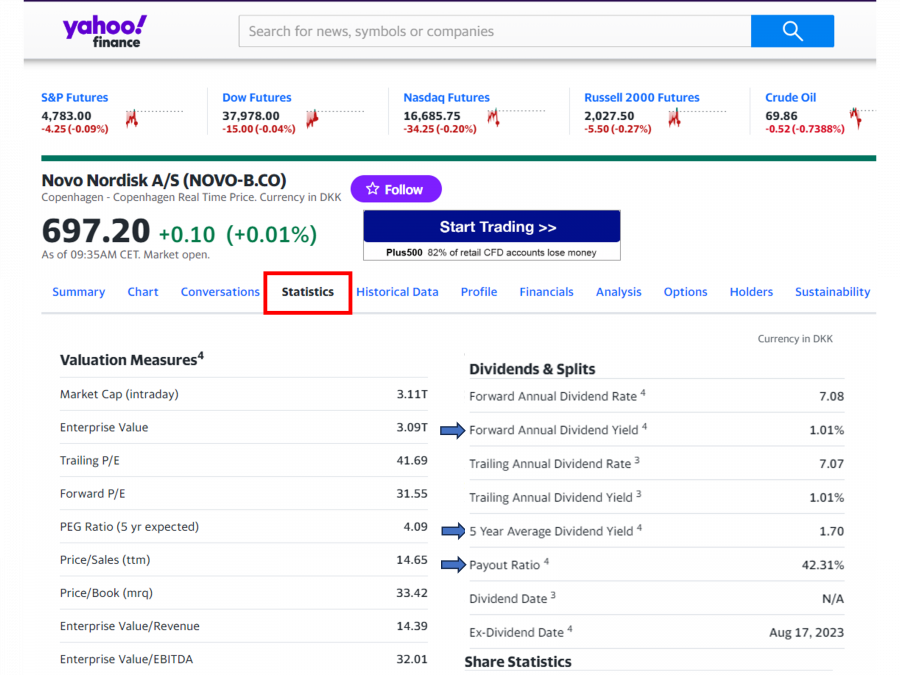Screen dimensions: 900x675
Task: Open the Nasdaq Futures link
Action: (x=447, y=98)
